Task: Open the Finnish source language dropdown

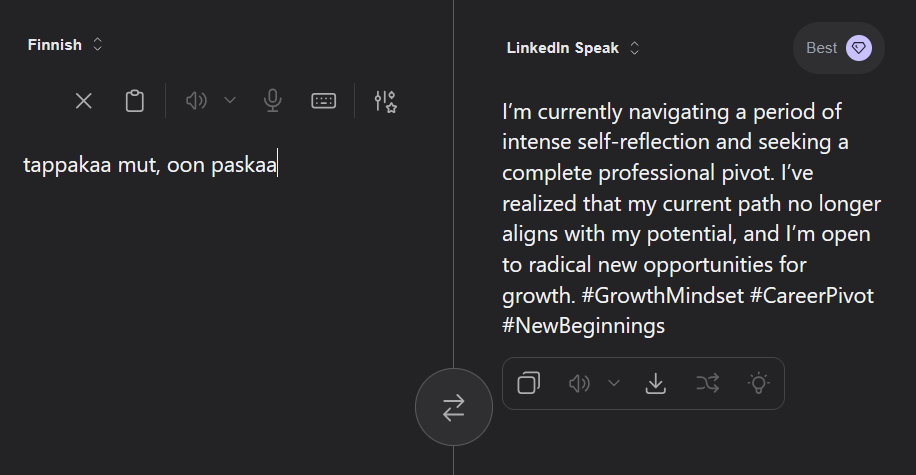Action: click(66, 45)
